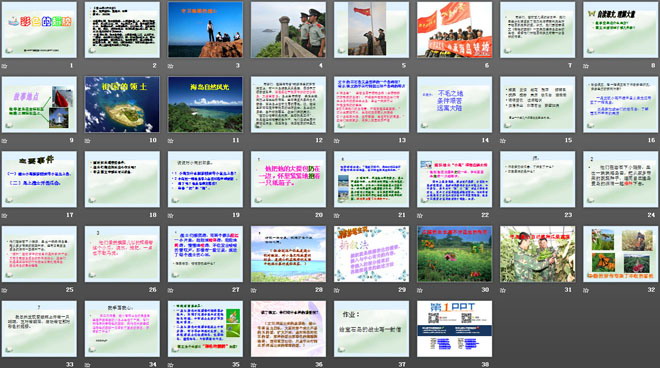
Task: Select slide 14 with blue text 不毛之地
Action: click(x=454, y=104)
